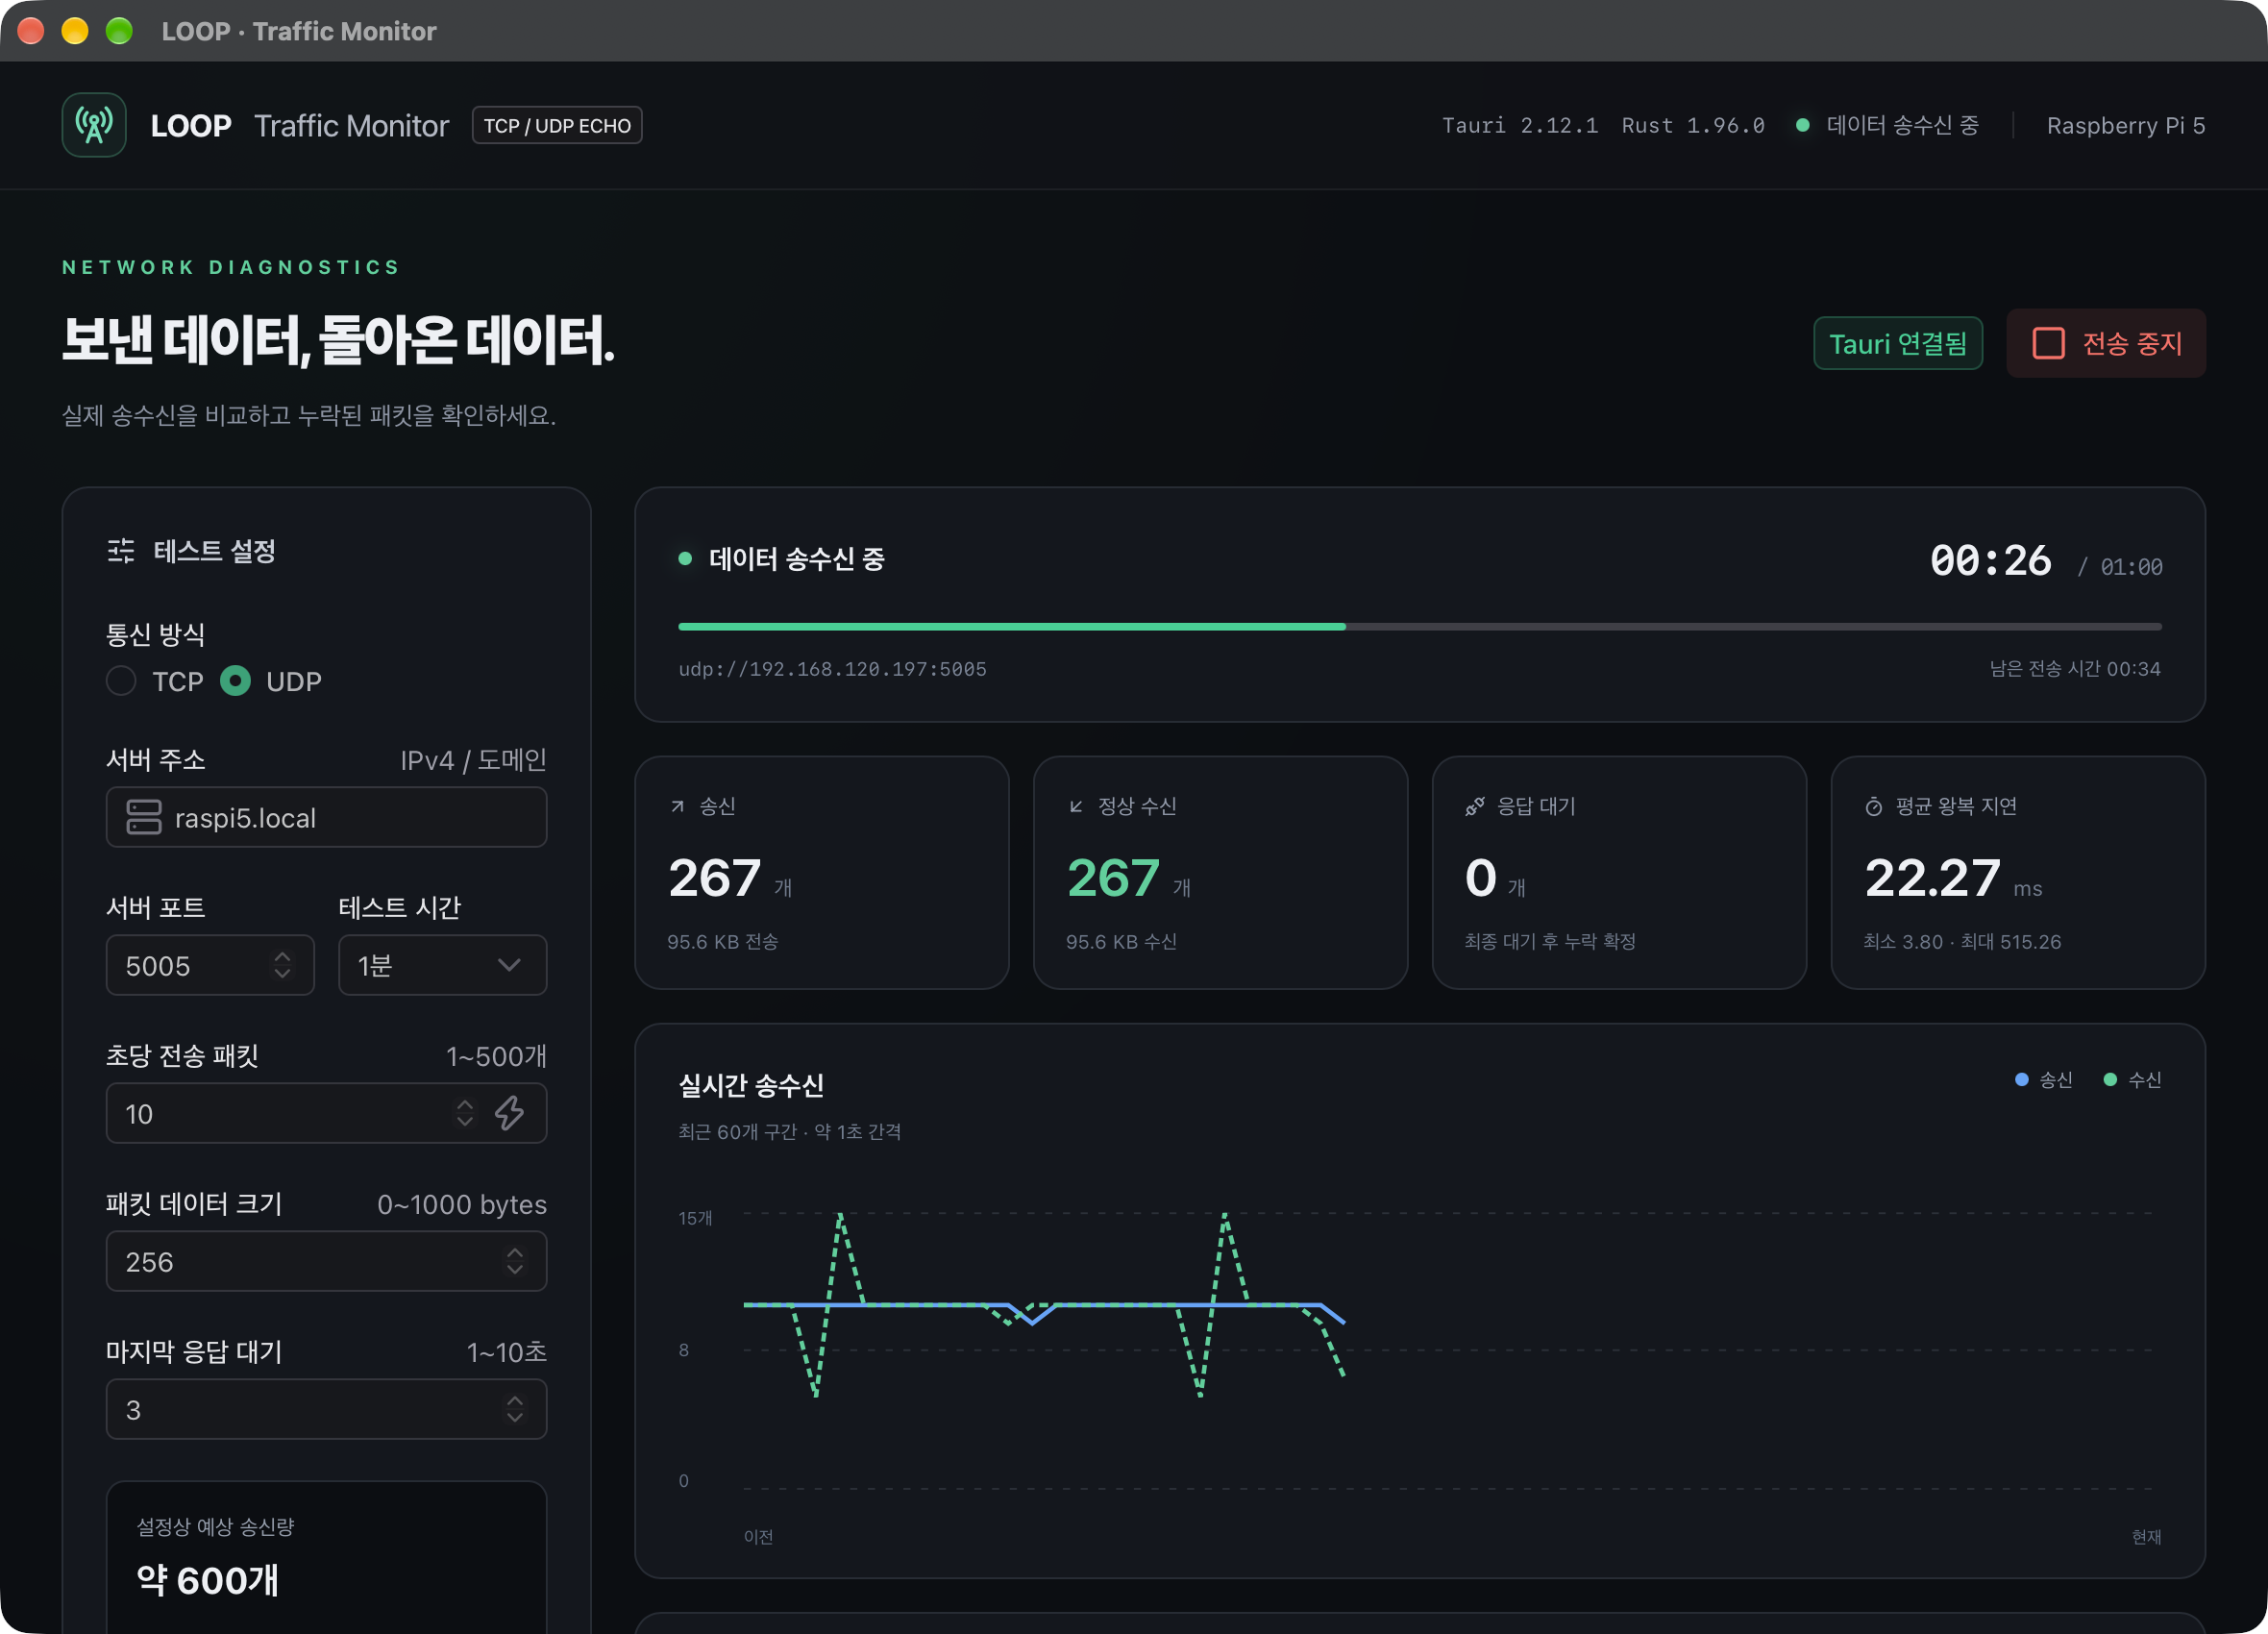
Task: Click the green 수신 legend dot
Action: pos(2110,1079)
